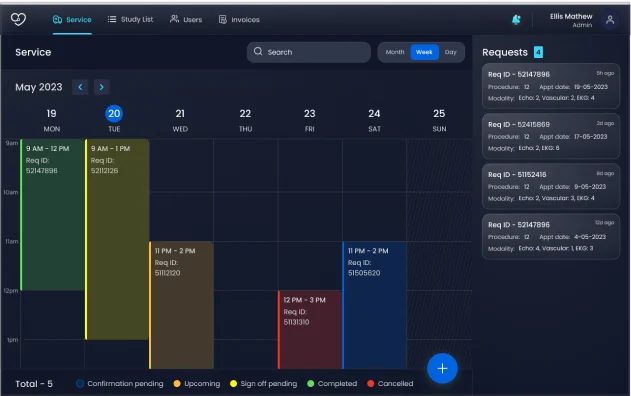Click the Ellis Mathew user name
The height and width of the screenshot is (396, 631).
pyautogui.click(x=571, y=16)
